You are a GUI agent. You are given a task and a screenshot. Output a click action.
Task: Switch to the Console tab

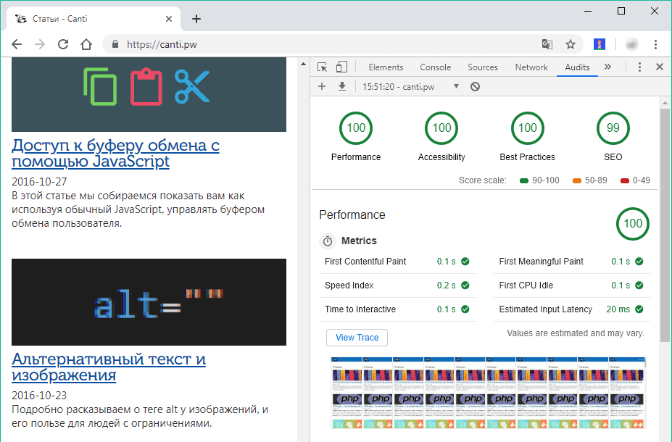[x=435, y=67]
